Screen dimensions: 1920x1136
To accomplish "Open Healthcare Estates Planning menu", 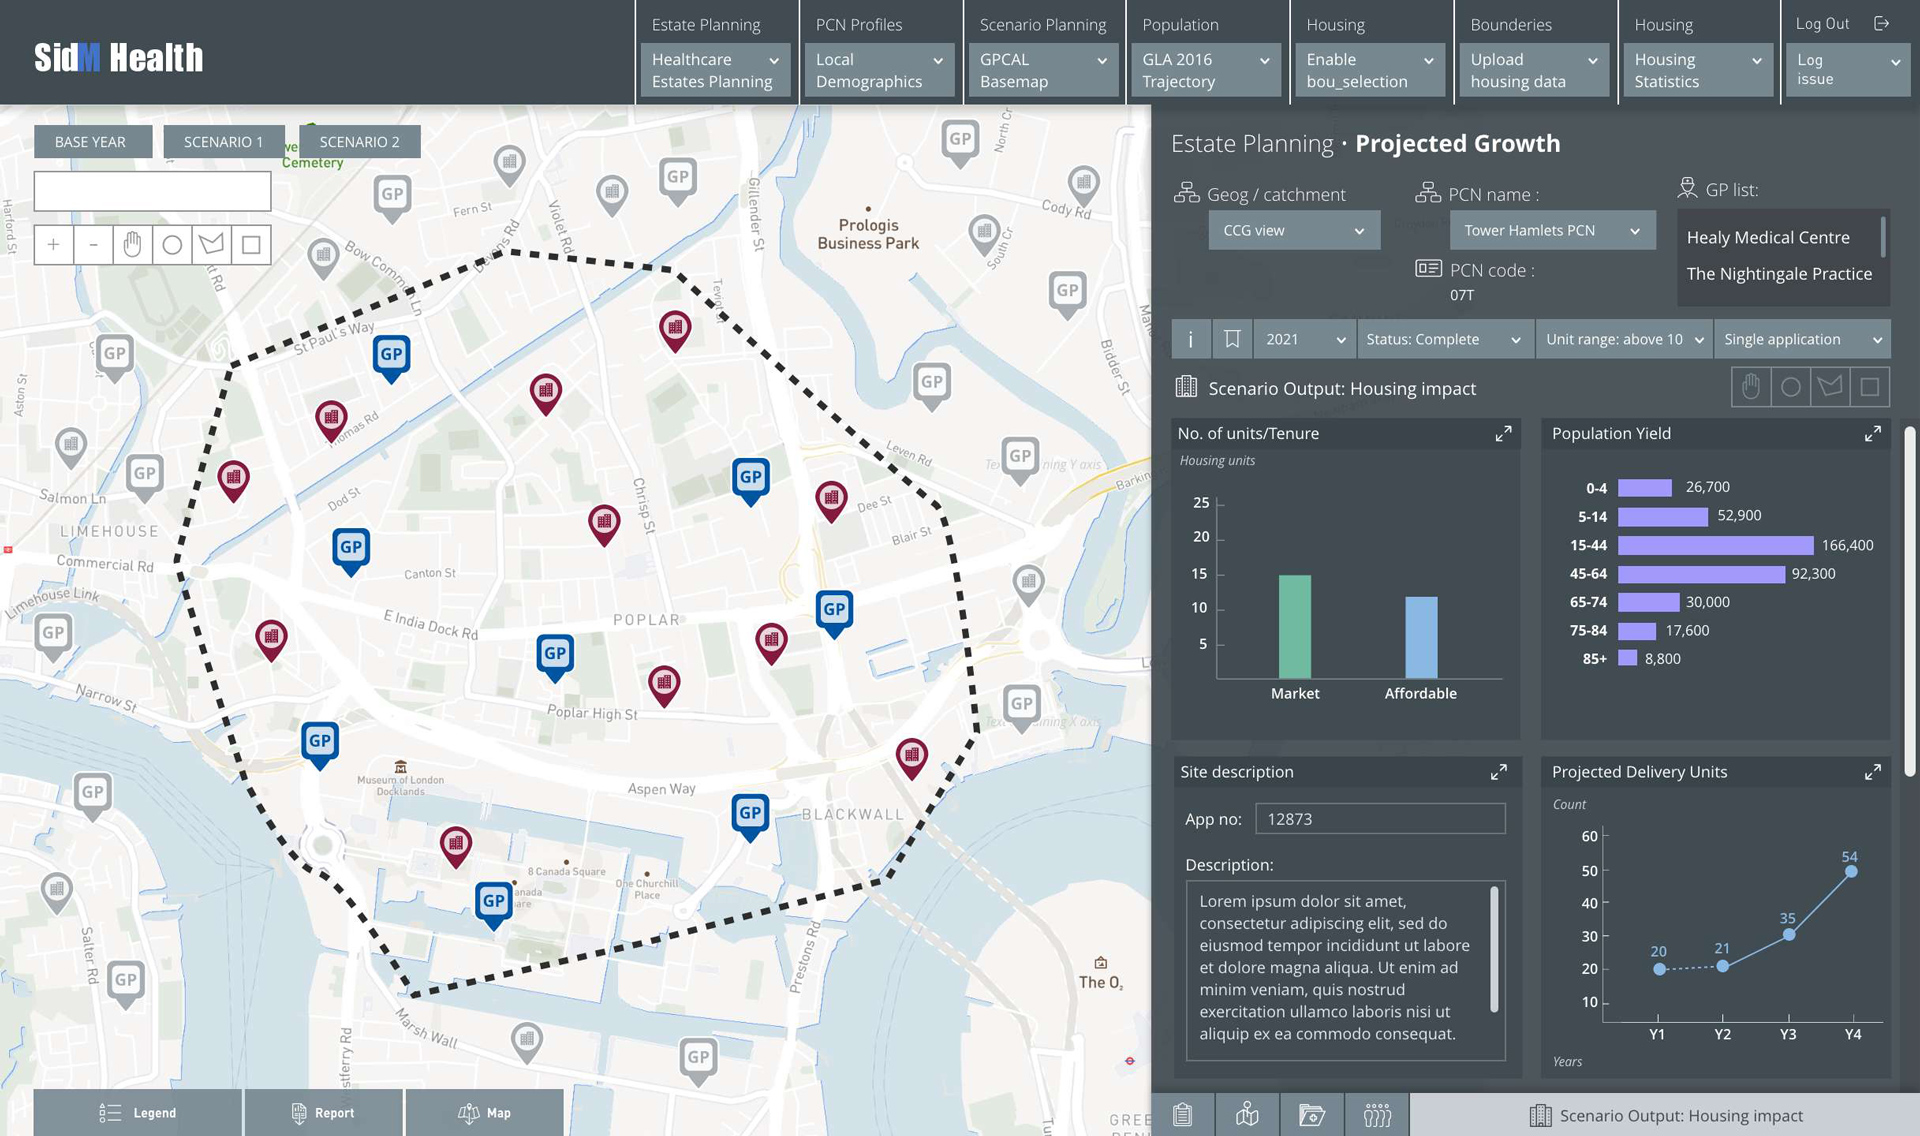I will (715, 70).
